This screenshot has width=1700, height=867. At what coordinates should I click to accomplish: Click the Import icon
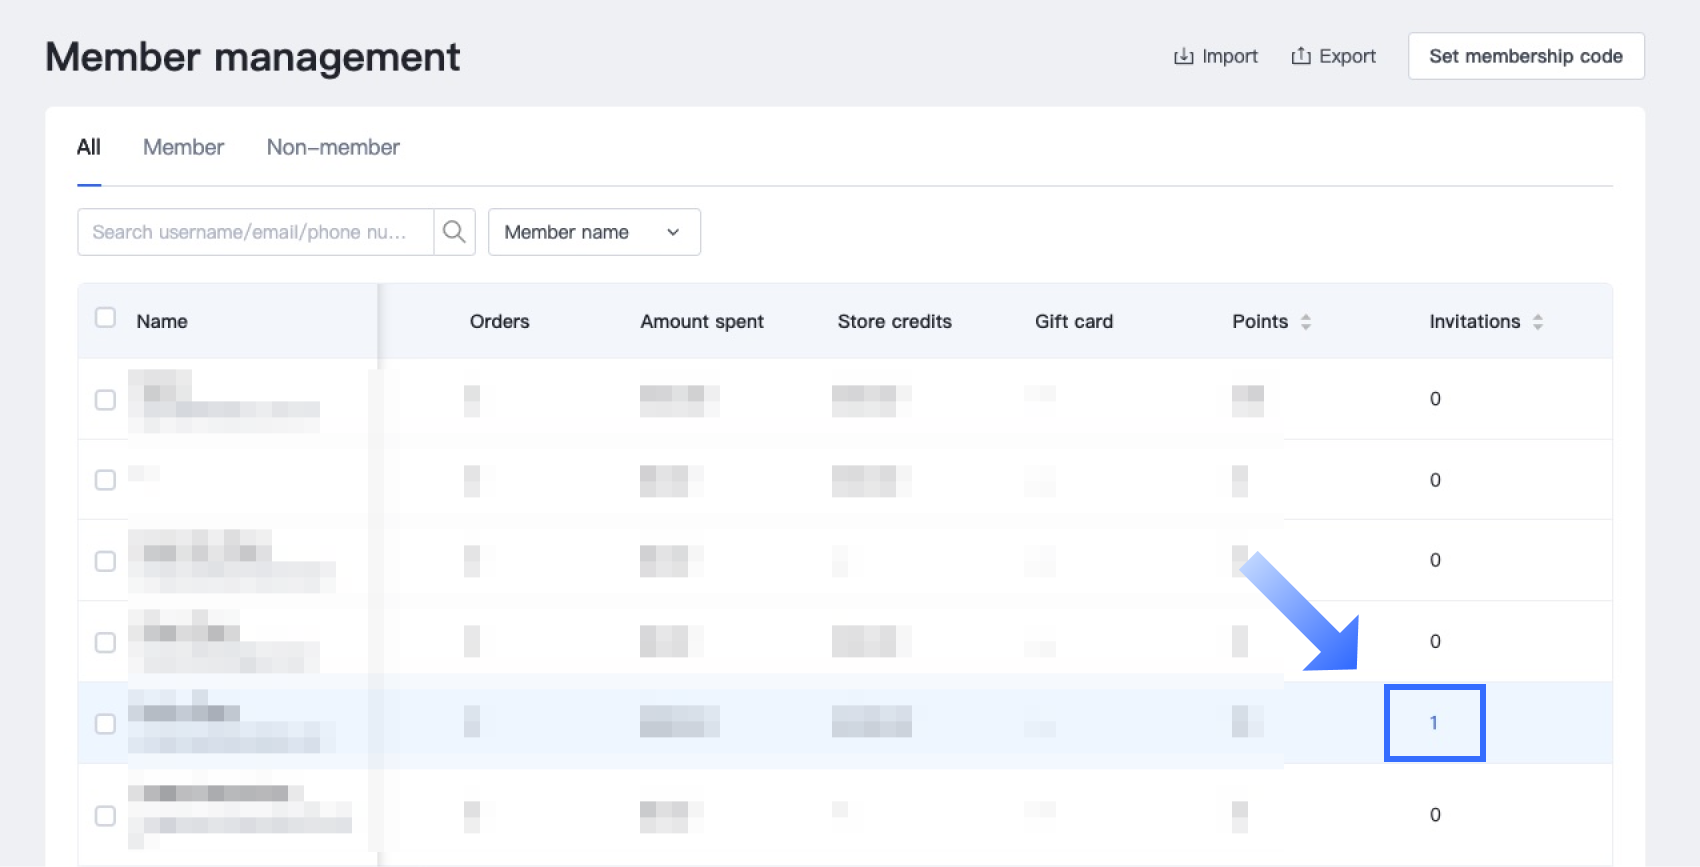point(1183,57)
